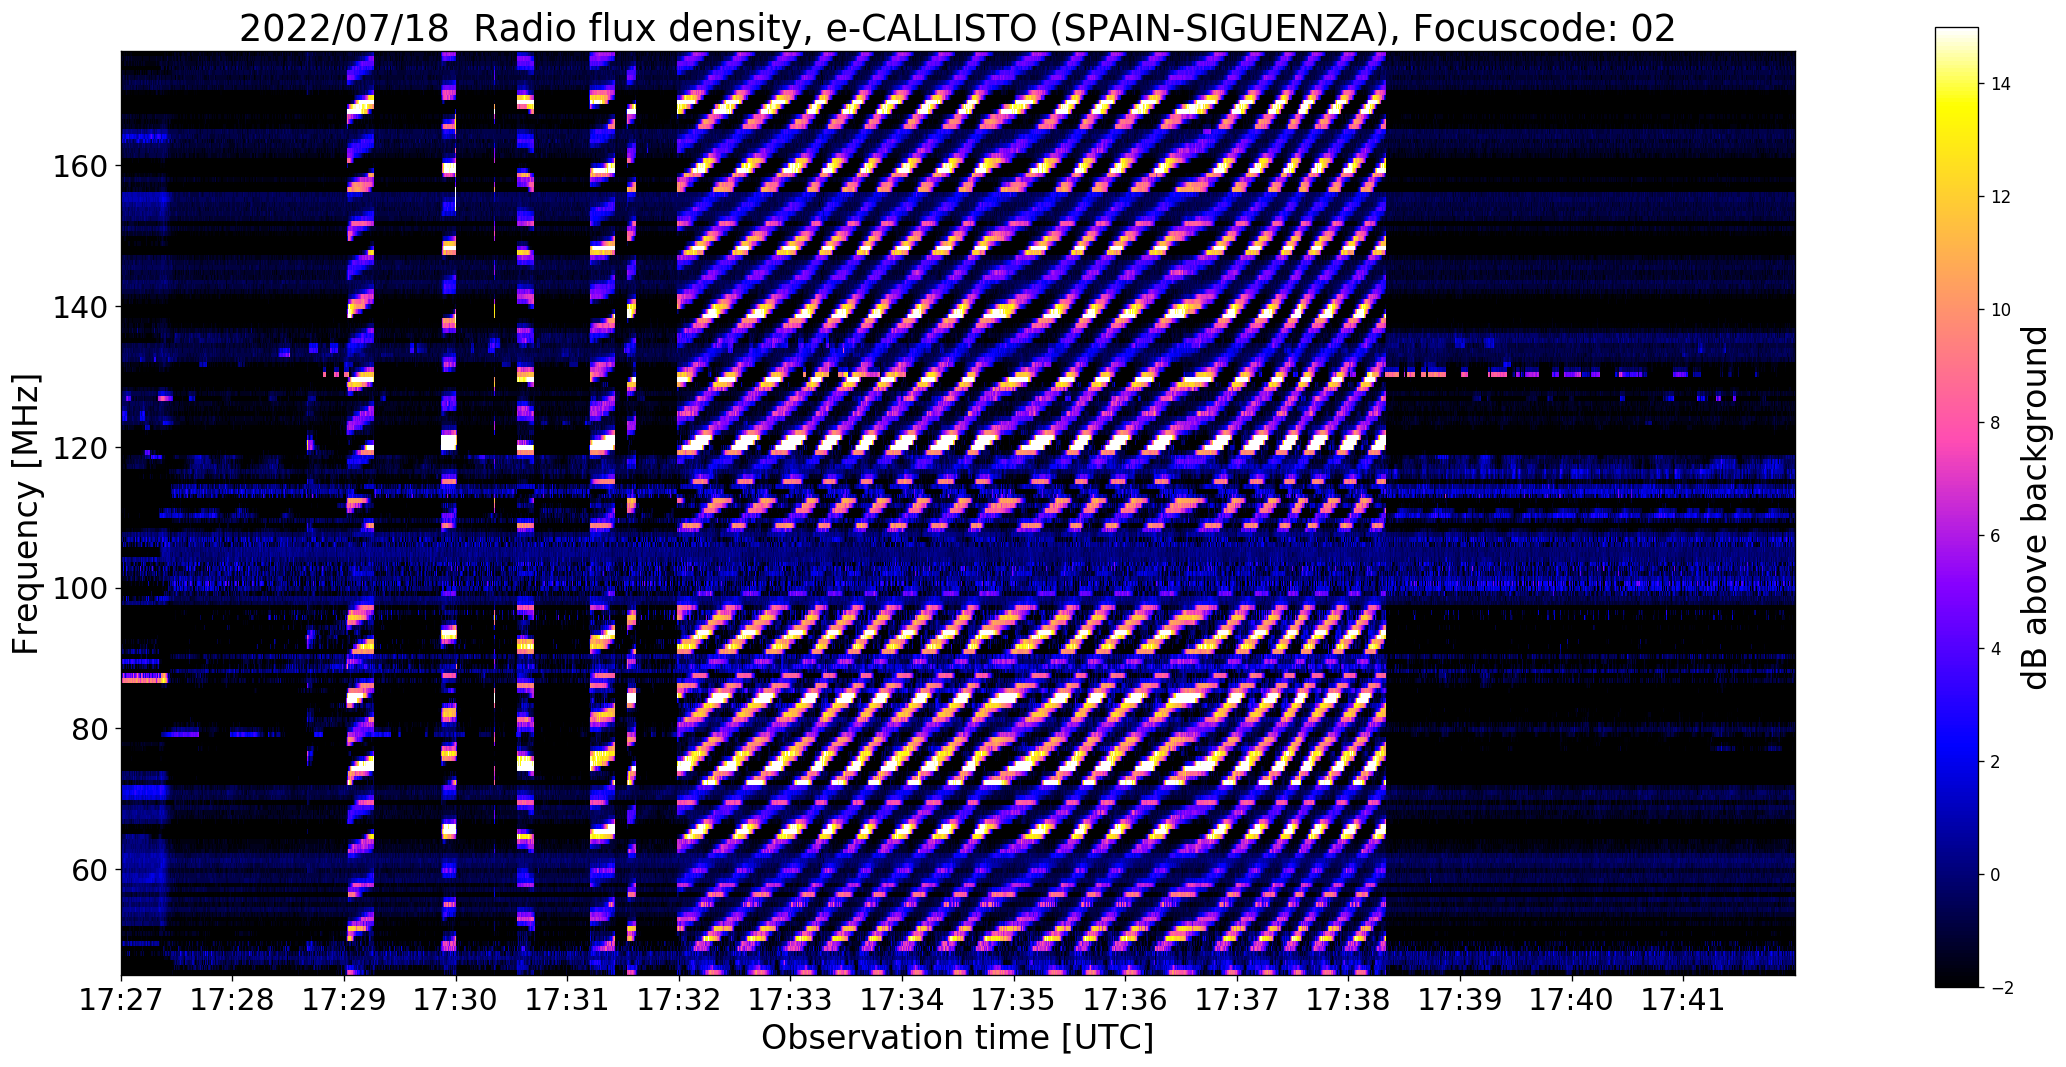
Task: Click the colorbar tick label 0
Action: point(1996,875)
